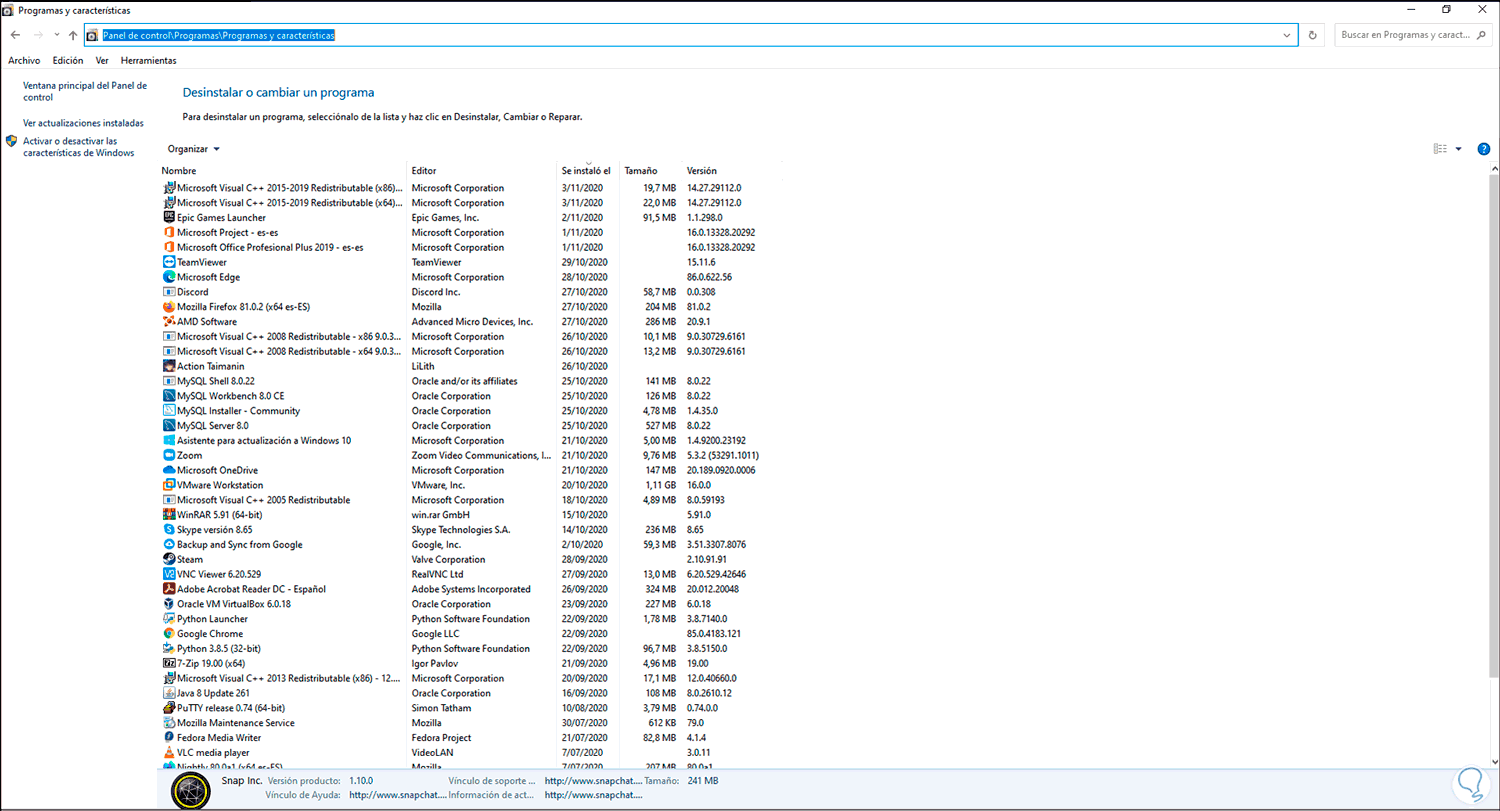
Task: Select the Google Chrome icon in the list
Action: [x=169, y=633]
